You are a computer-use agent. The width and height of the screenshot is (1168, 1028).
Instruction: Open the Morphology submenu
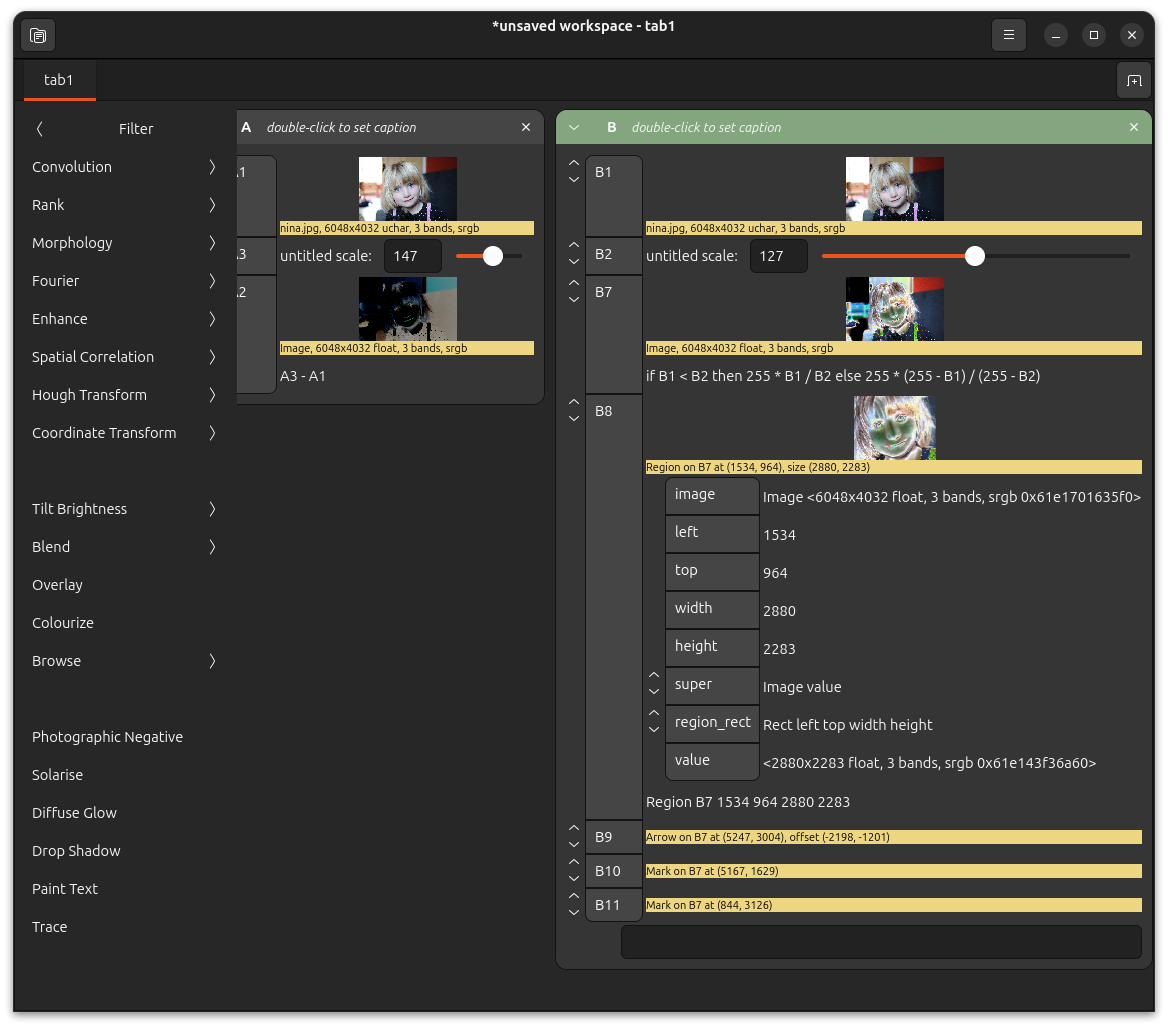click(124, 243)
